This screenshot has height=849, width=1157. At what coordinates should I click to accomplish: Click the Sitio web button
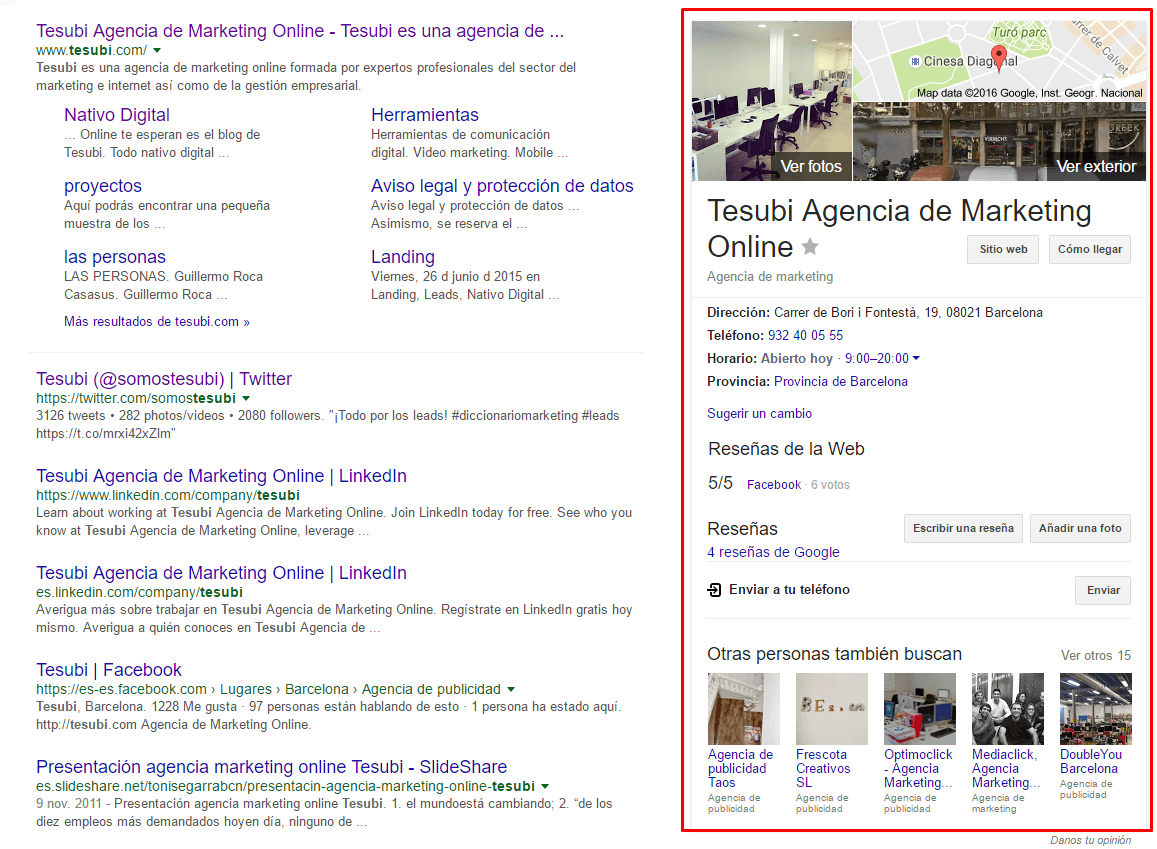pyautogui.click(x=1003, y=249)
